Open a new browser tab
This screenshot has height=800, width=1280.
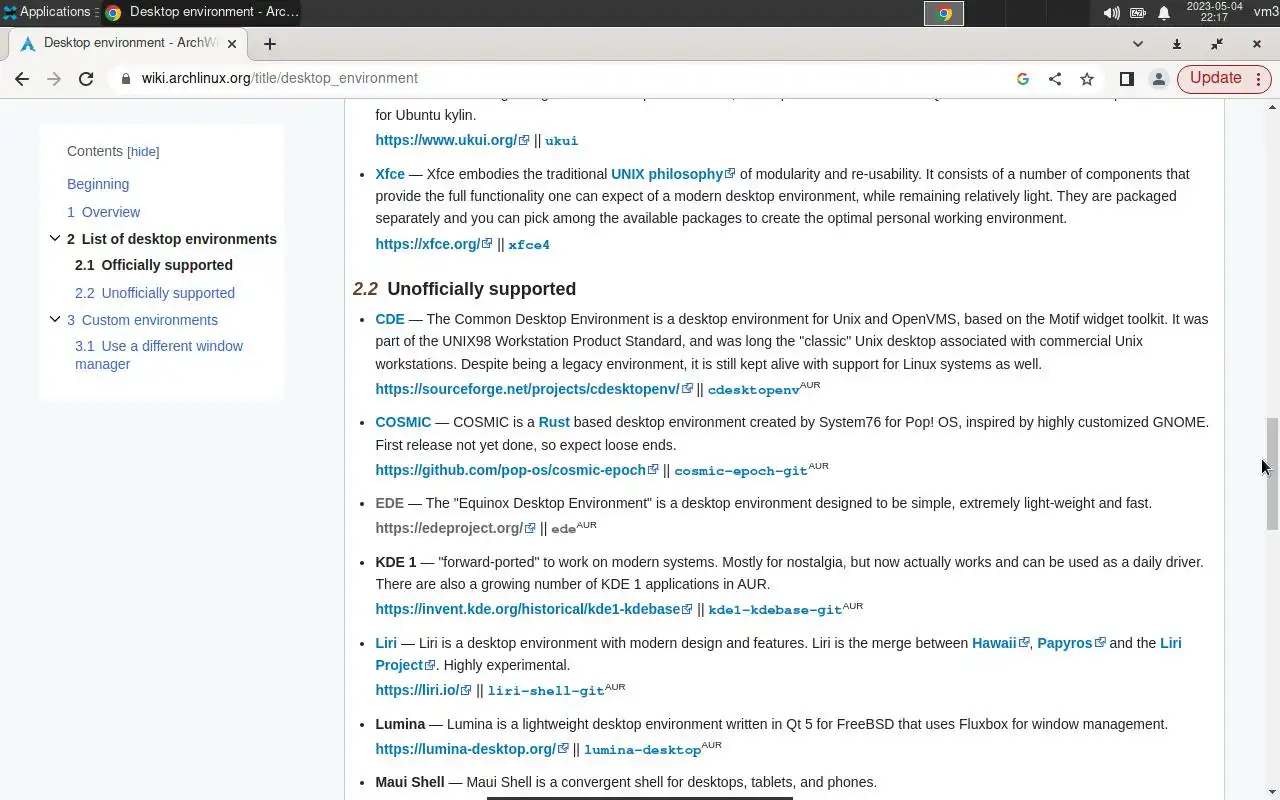coord(270,44)
